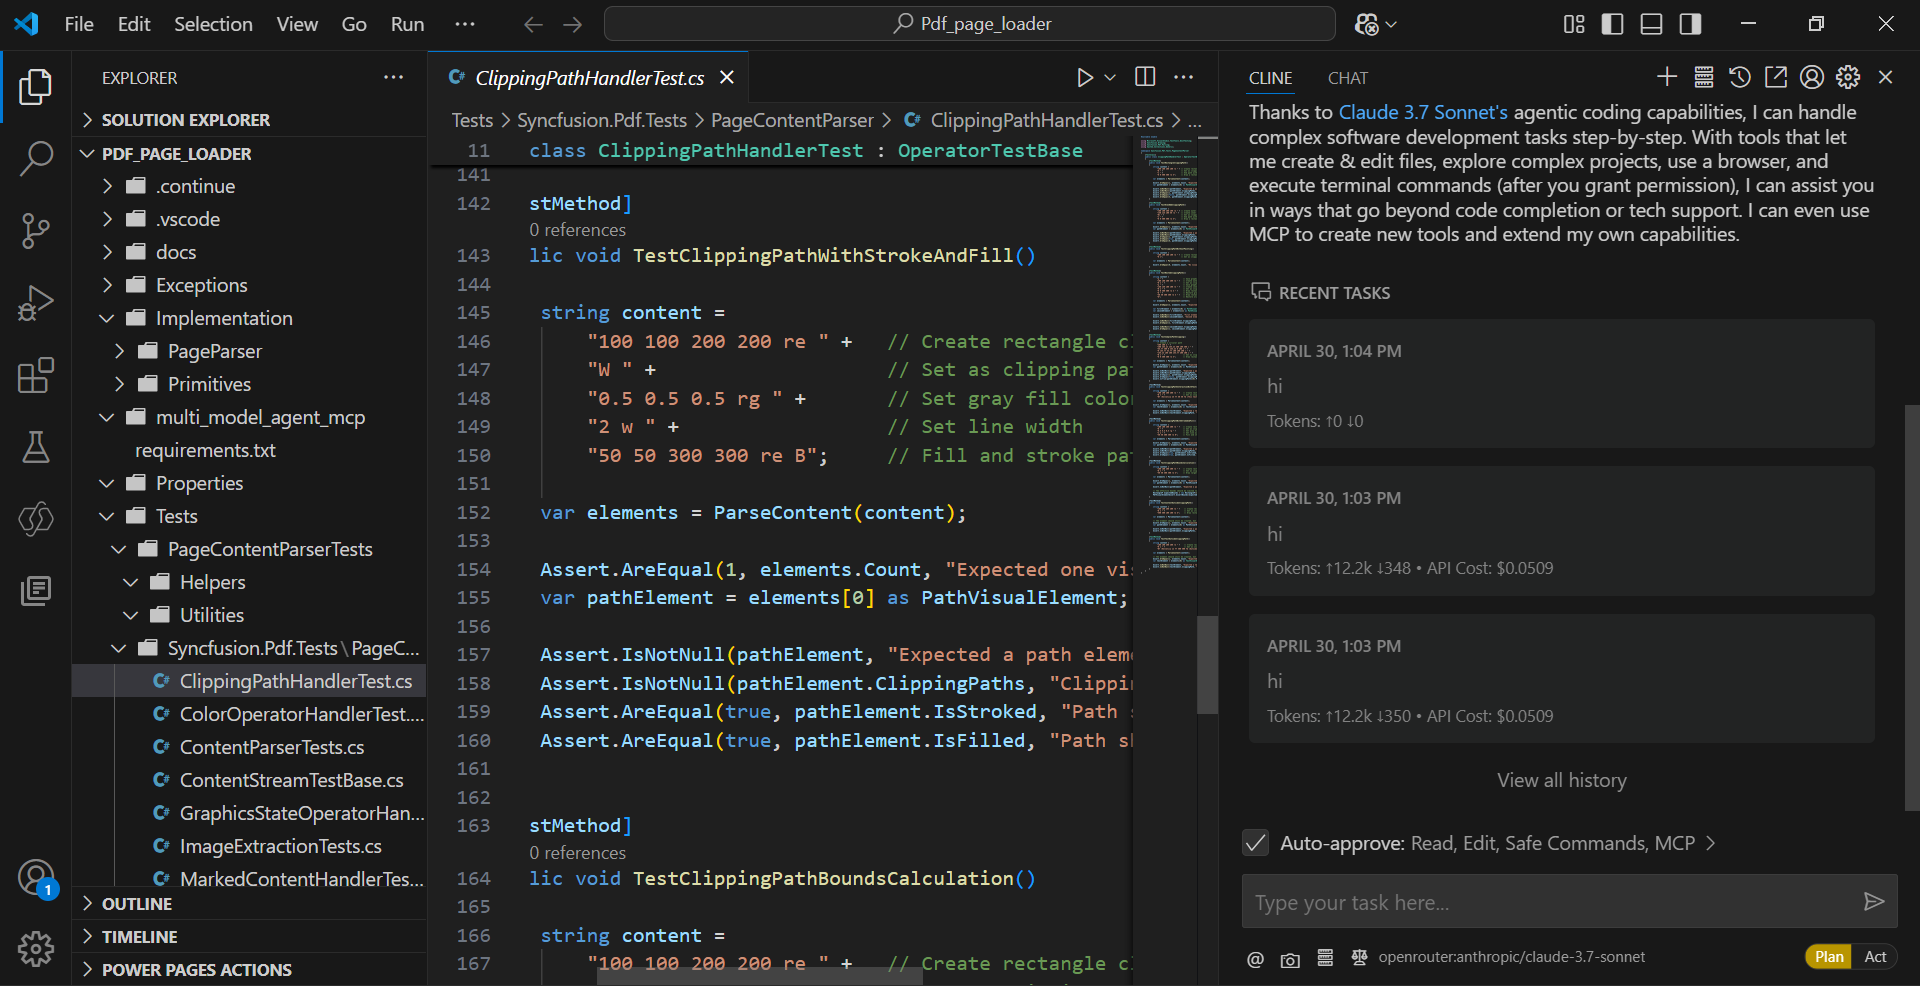The width and height of the screenshot is (1920, 986).
Task: Switch to the CHAT tab
Action: [1347, 78]
